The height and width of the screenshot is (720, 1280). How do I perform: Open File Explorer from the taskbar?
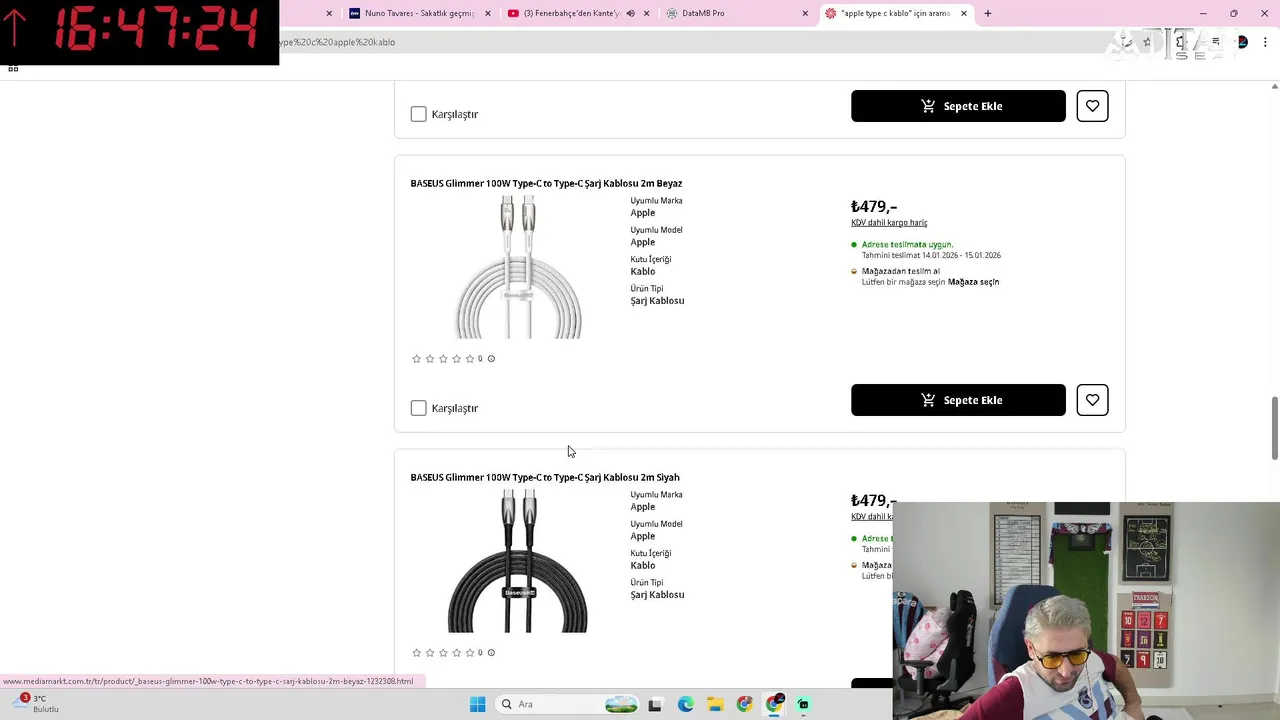pos(715,704)
